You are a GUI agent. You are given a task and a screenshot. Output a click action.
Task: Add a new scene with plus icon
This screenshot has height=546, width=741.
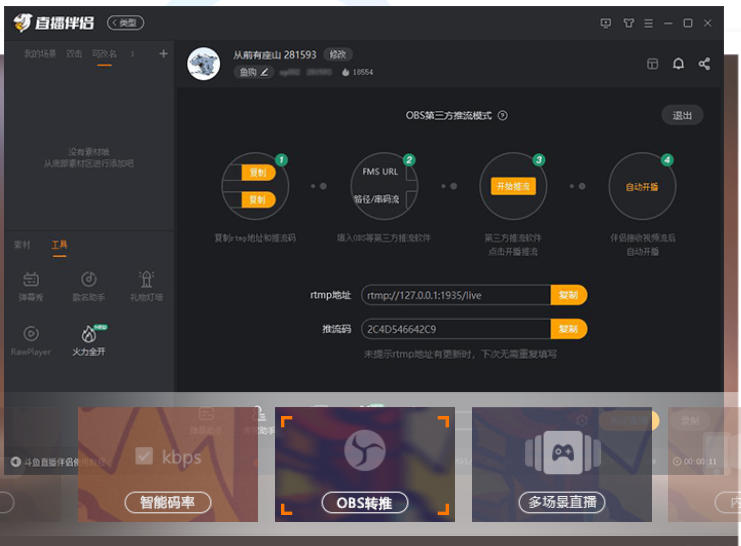pos(164,54)
